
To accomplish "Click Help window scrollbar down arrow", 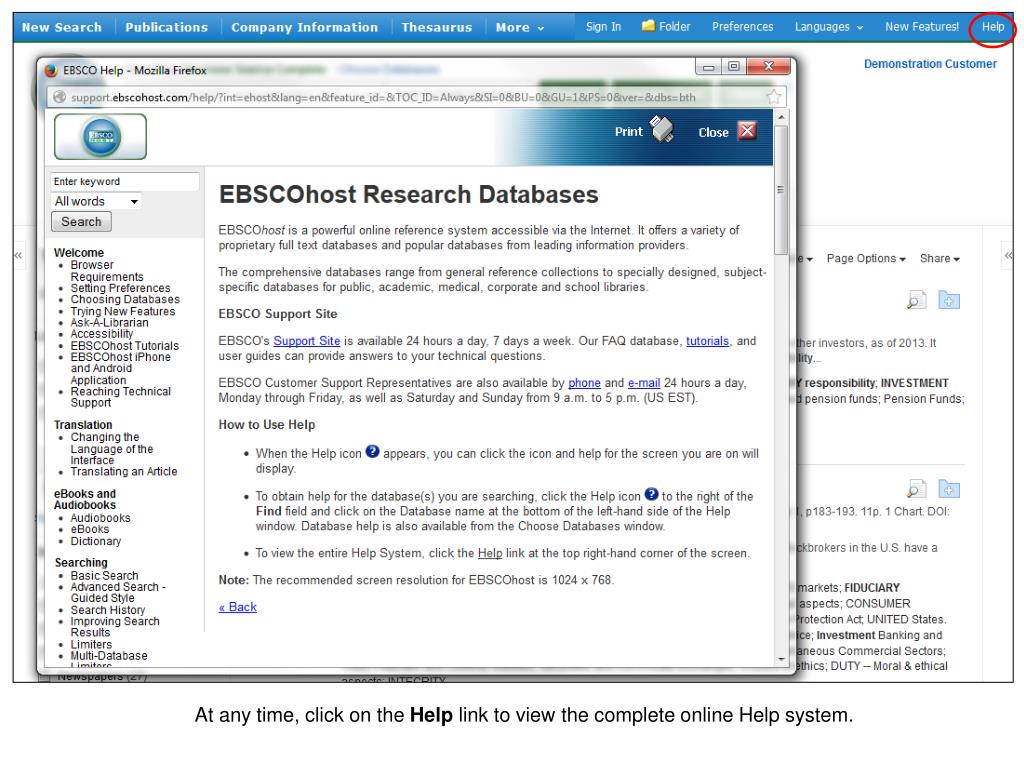I will pyautogui.click(x=781, y=660).
